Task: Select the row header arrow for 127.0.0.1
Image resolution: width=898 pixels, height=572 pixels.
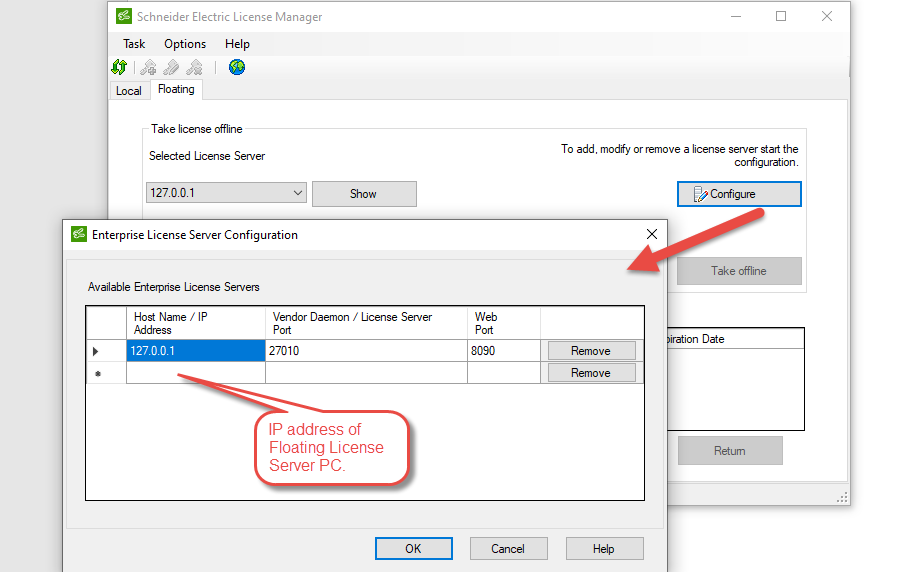Action: pos(106,351)
